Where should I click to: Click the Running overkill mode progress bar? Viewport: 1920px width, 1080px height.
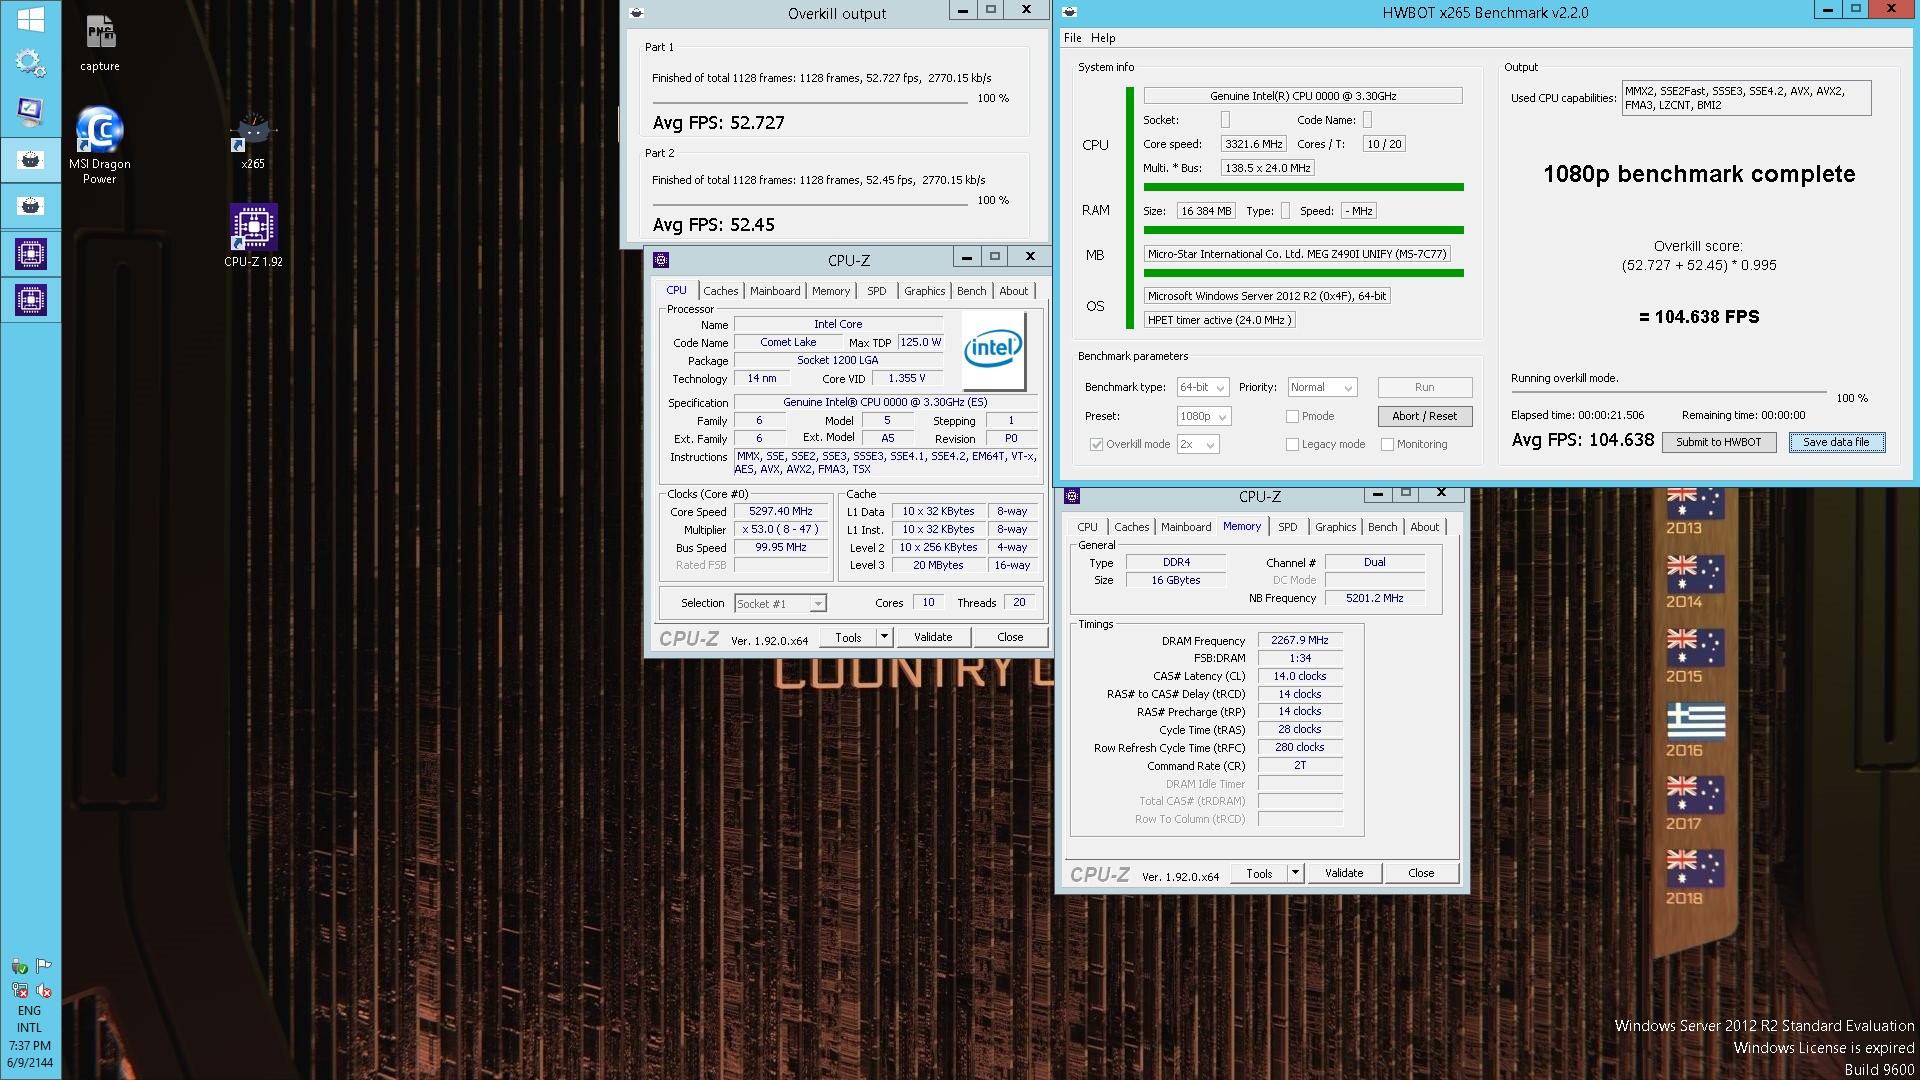point(1669,391)
